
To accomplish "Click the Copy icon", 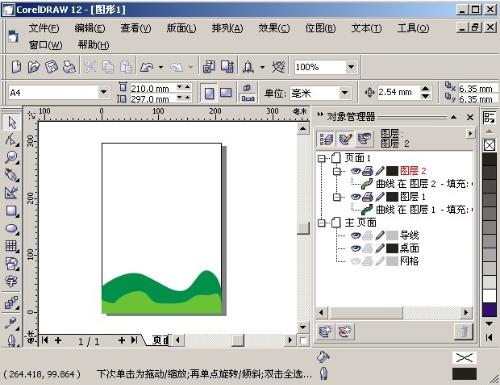I will 108,67.
